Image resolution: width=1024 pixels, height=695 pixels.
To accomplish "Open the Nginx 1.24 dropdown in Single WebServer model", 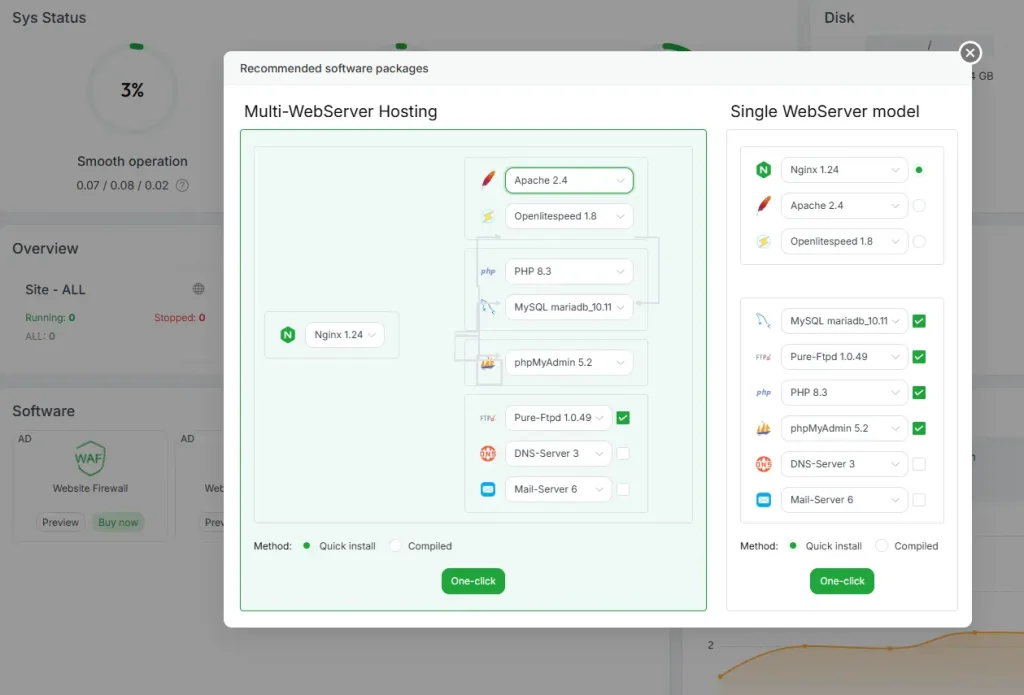I will pos(844,170).
